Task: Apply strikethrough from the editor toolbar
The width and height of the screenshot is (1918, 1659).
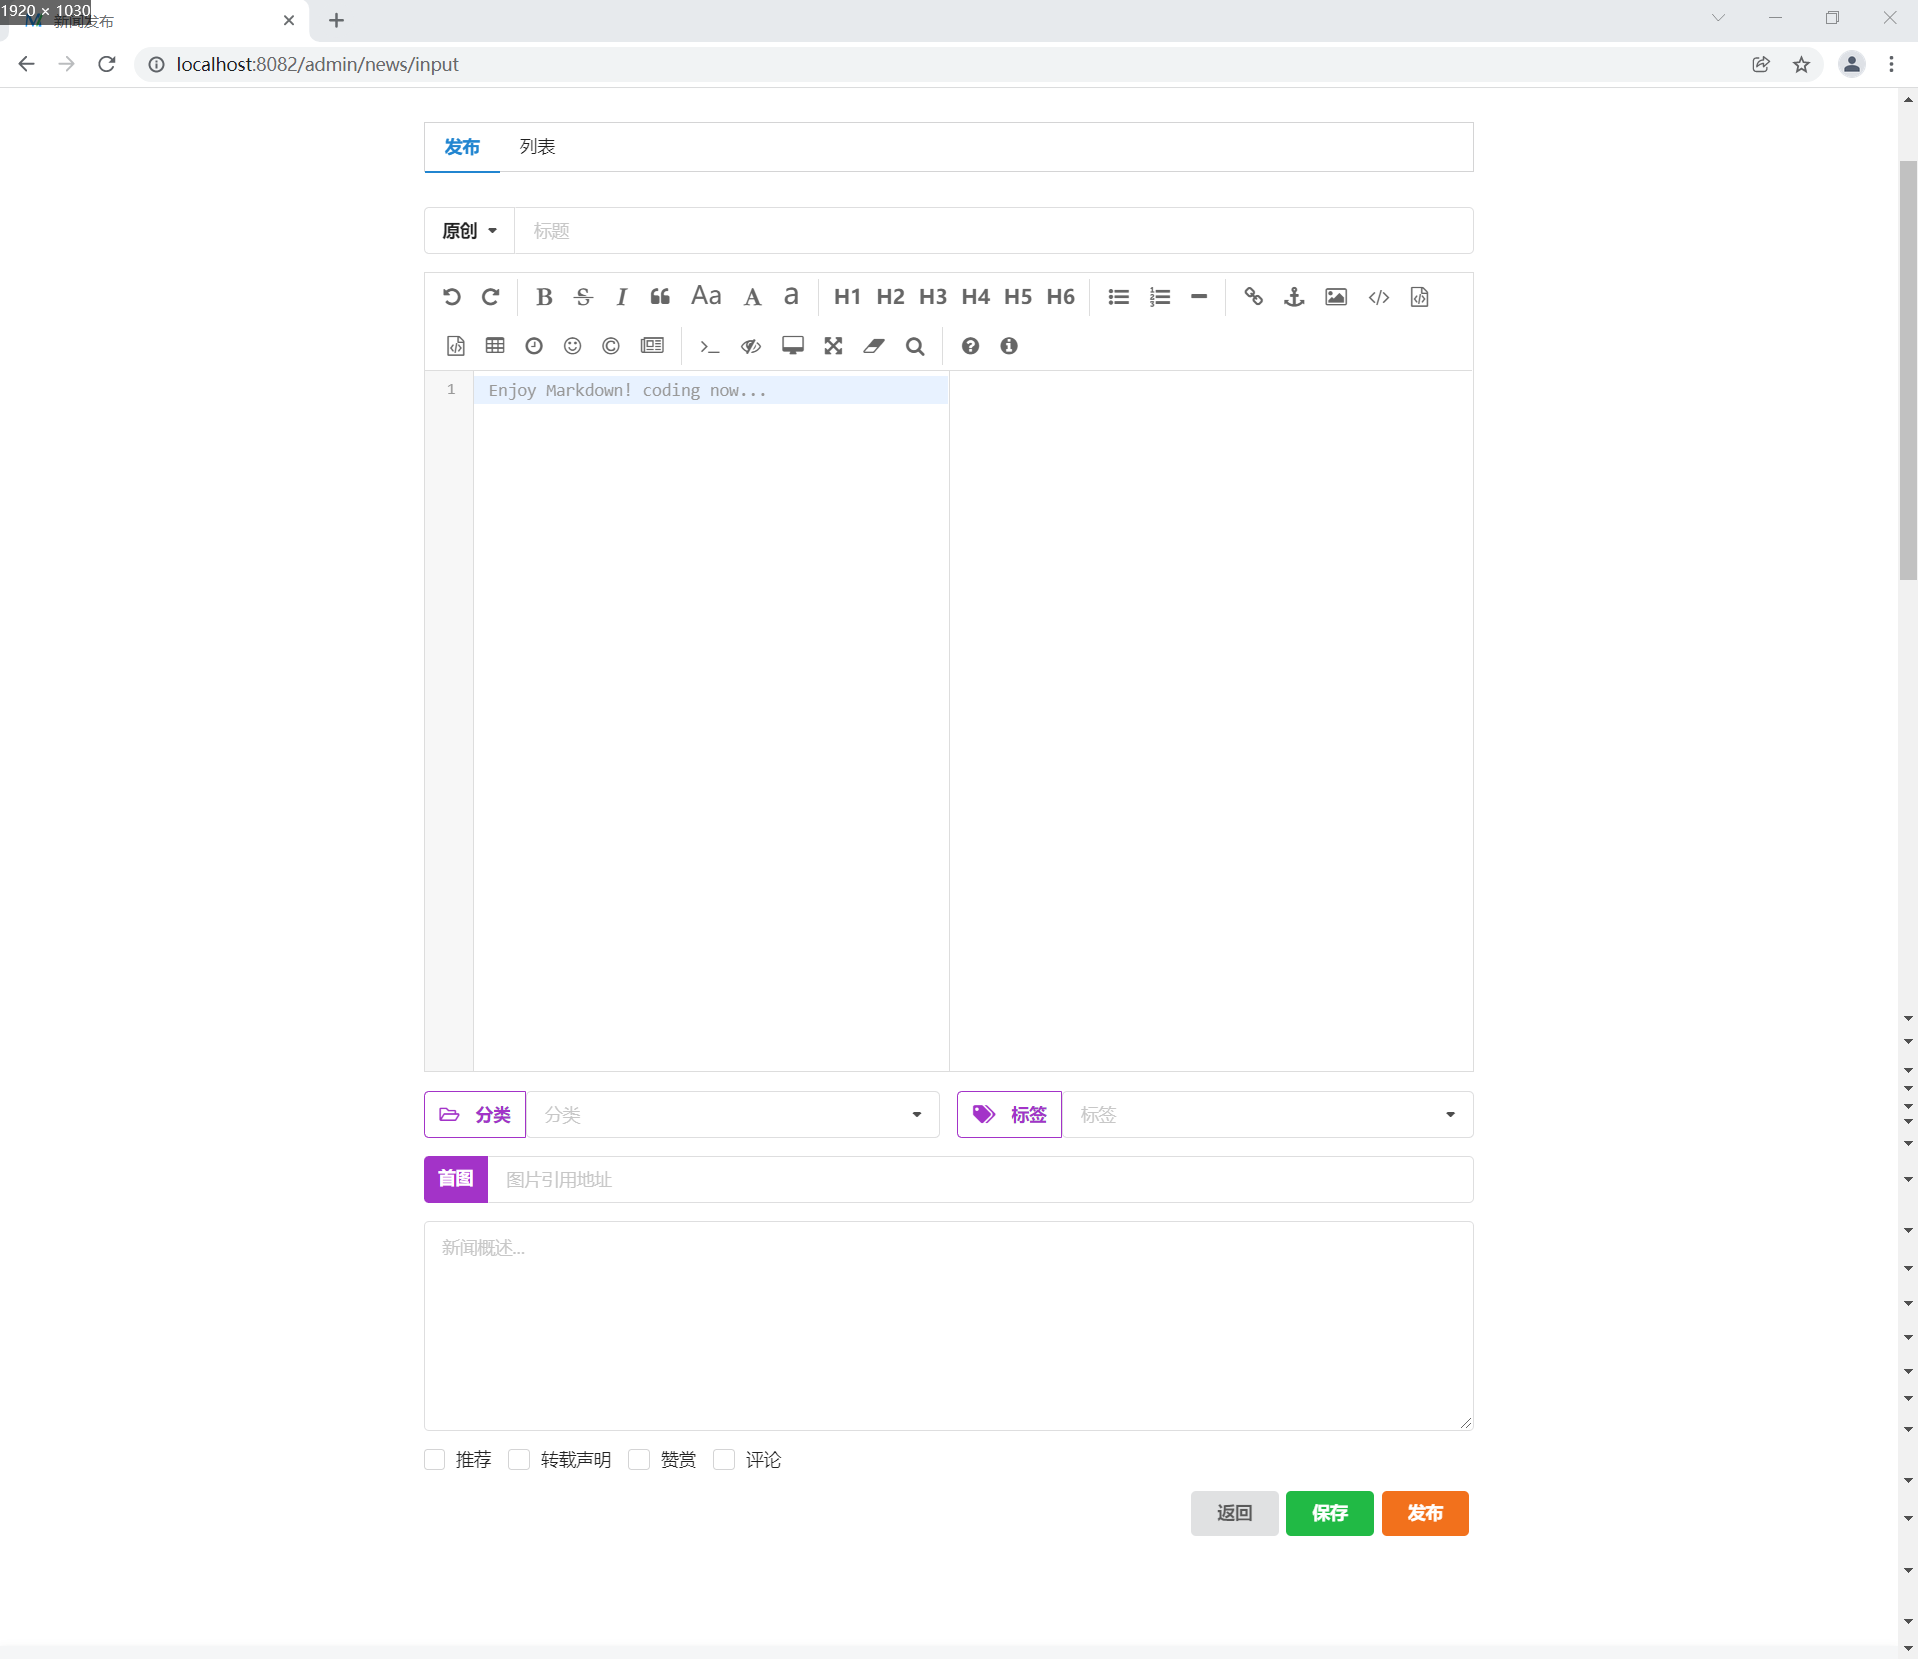Action: 583,297
